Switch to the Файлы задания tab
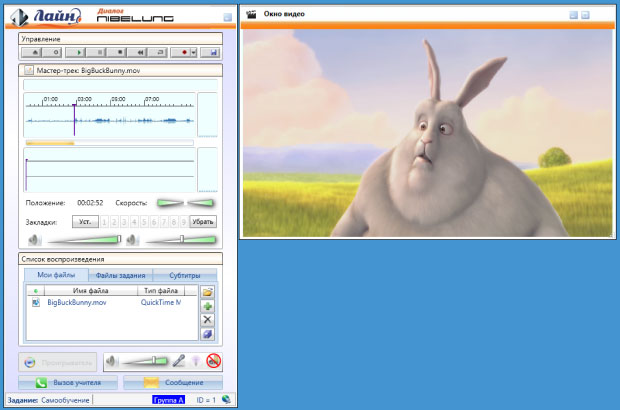This screenshot has width=620, height=410. tap(120, 275)
